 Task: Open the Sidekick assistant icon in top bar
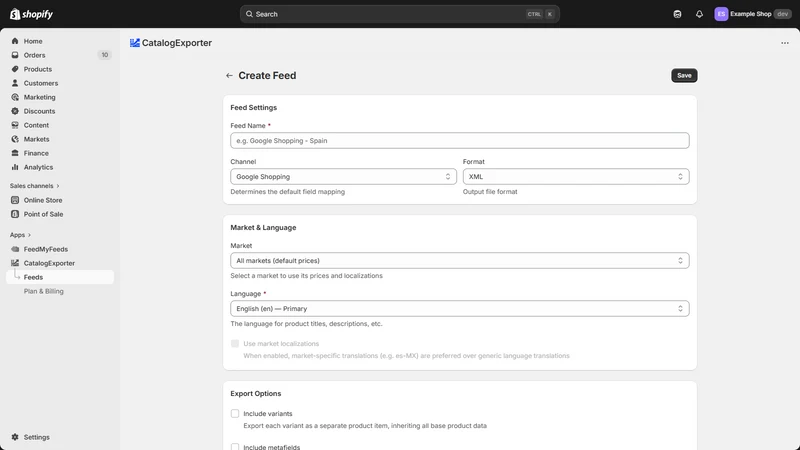677,14
